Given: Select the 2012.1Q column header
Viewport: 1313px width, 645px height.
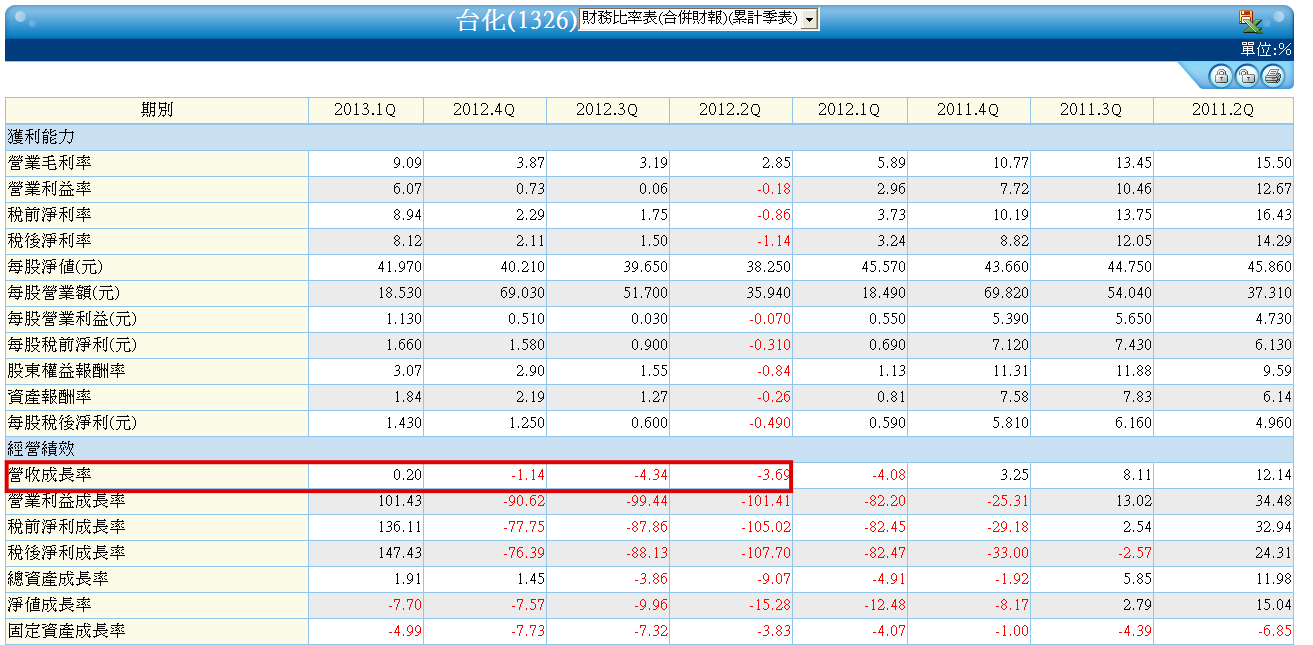Looking at the screenshot, I should [x=849, y=110].
